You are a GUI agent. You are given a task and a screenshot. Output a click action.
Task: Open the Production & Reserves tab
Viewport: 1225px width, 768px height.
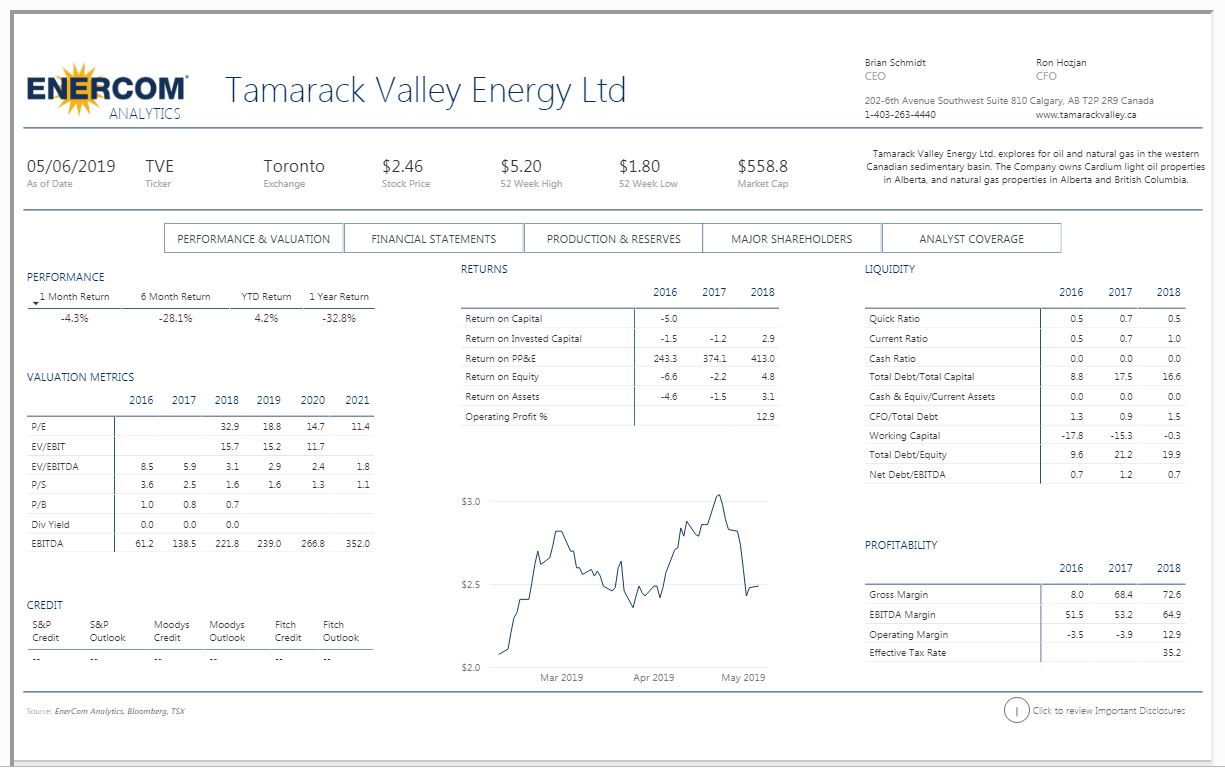(613, 239)
